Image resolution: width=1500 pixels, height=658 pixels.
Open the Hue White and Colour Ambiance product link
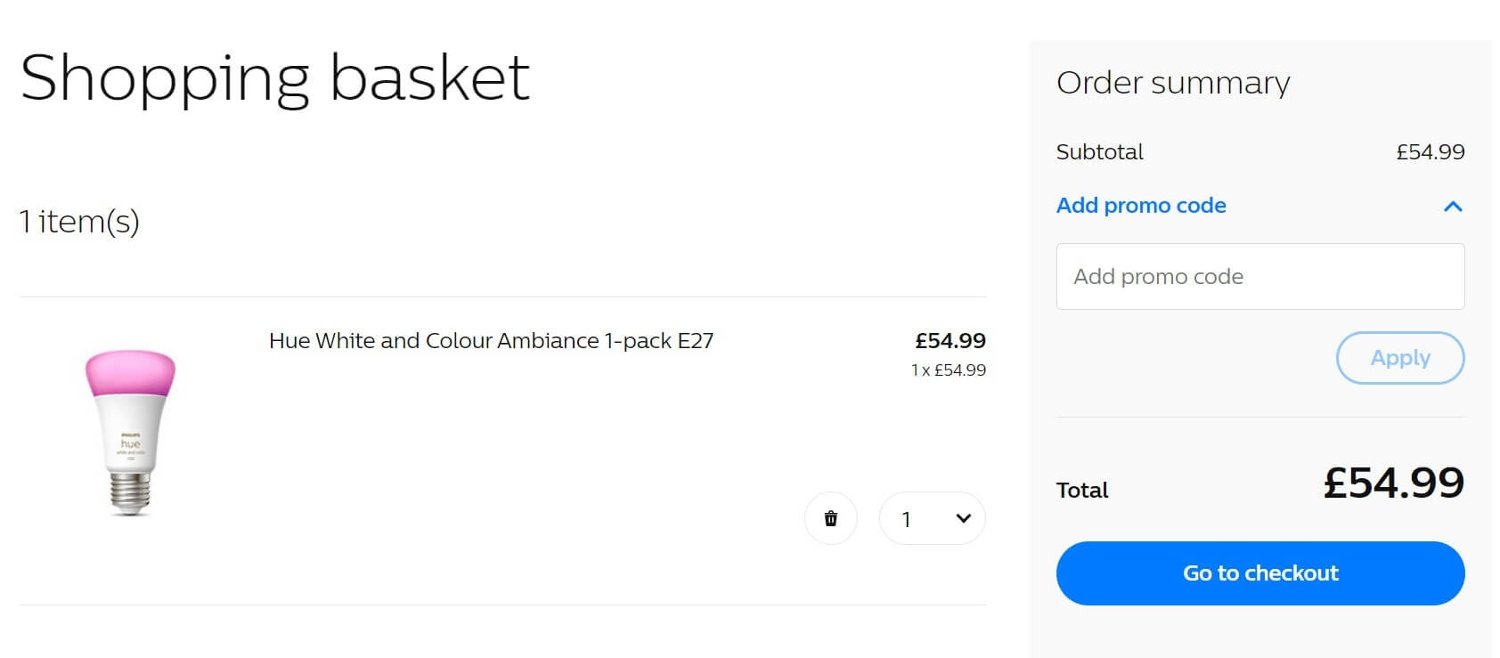coord(490,340)
